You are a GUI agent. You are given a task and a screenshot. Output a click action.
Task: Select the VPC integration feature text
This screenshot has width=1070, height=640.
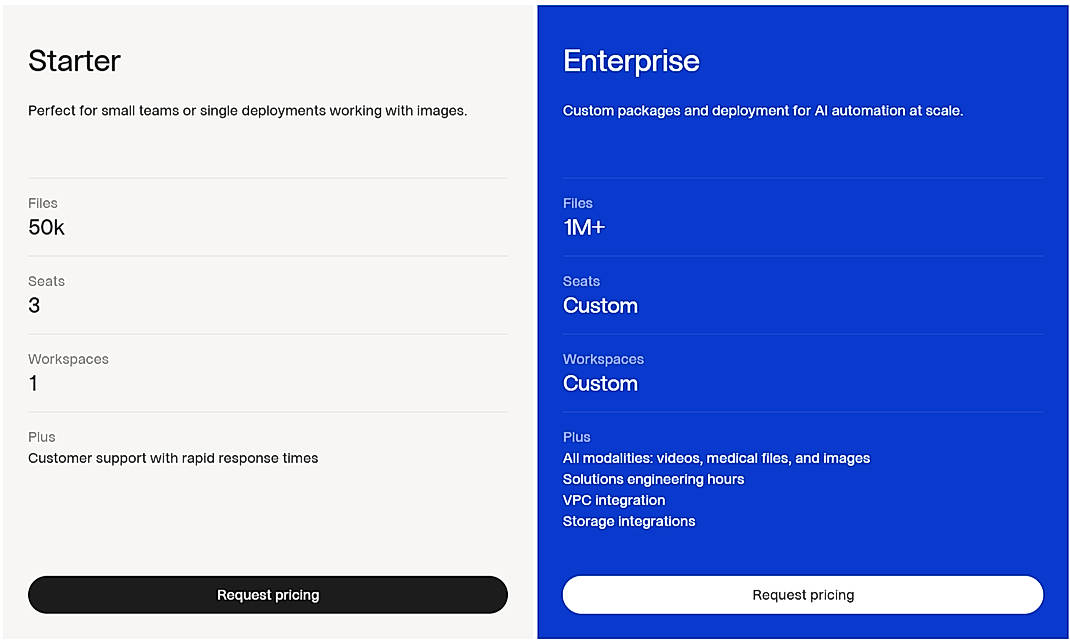pos(614,500)
